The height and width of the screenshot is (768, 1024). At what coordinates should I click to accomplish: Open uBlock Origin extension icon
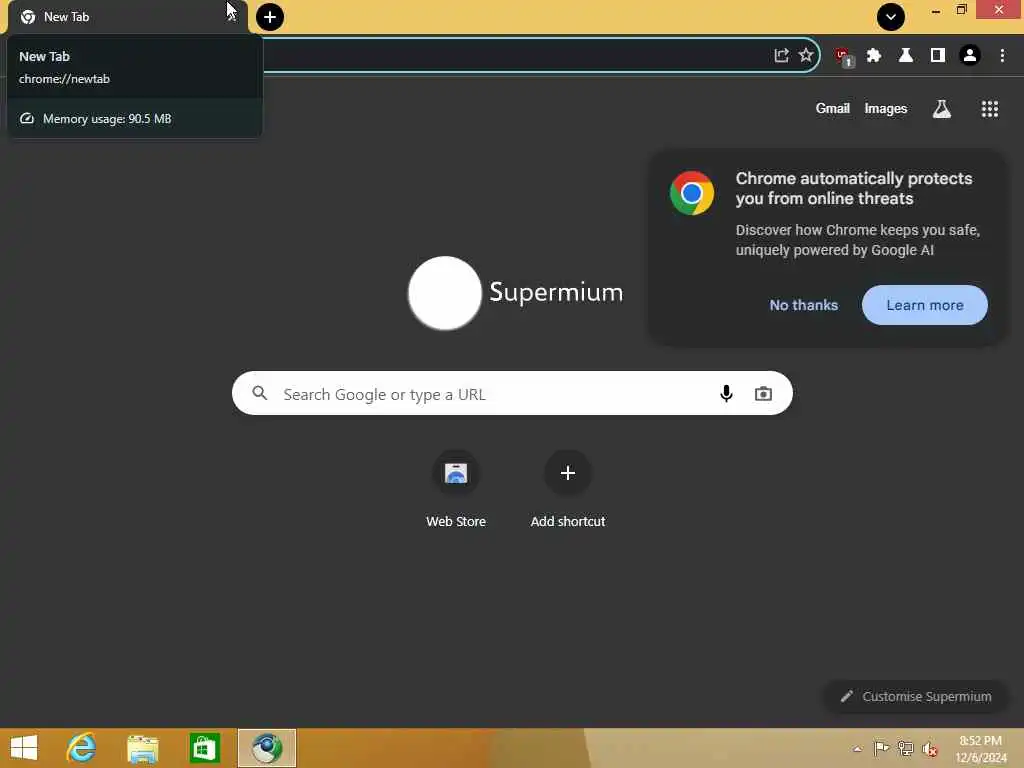(x=844, y=56)
